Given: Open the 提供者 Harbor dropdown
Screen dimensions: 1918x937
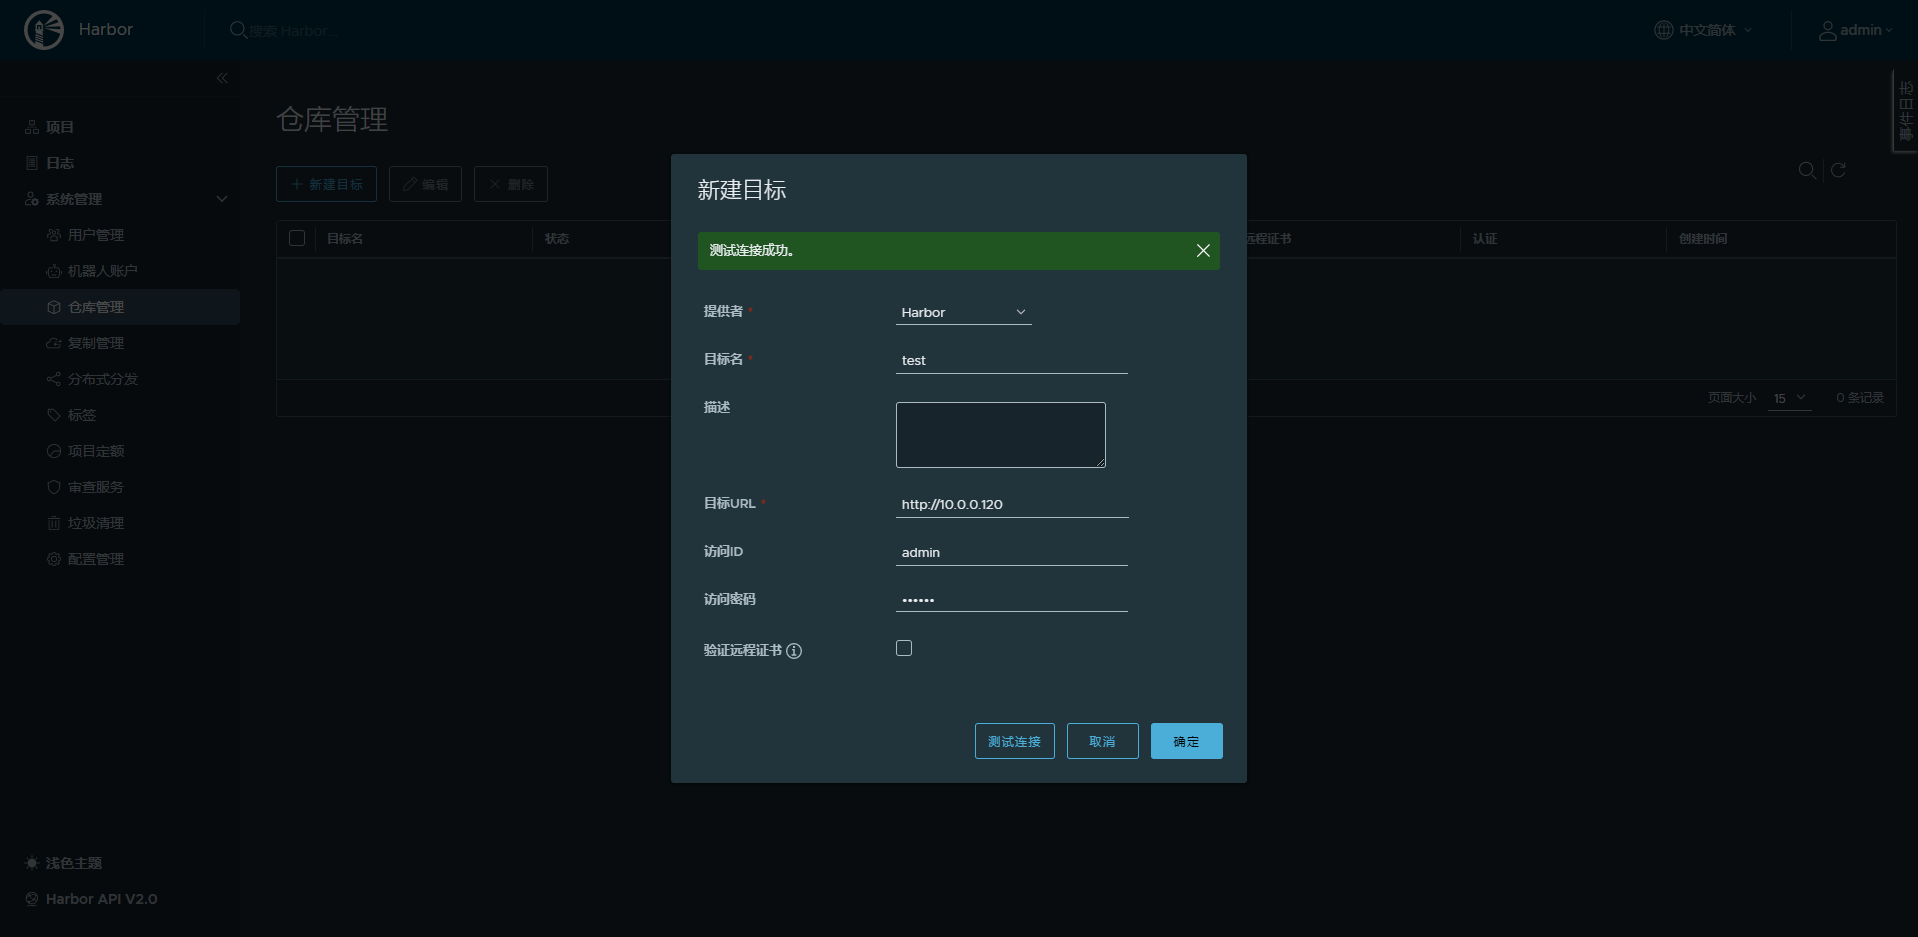Looking at the screenshot, I should point(964,312).
